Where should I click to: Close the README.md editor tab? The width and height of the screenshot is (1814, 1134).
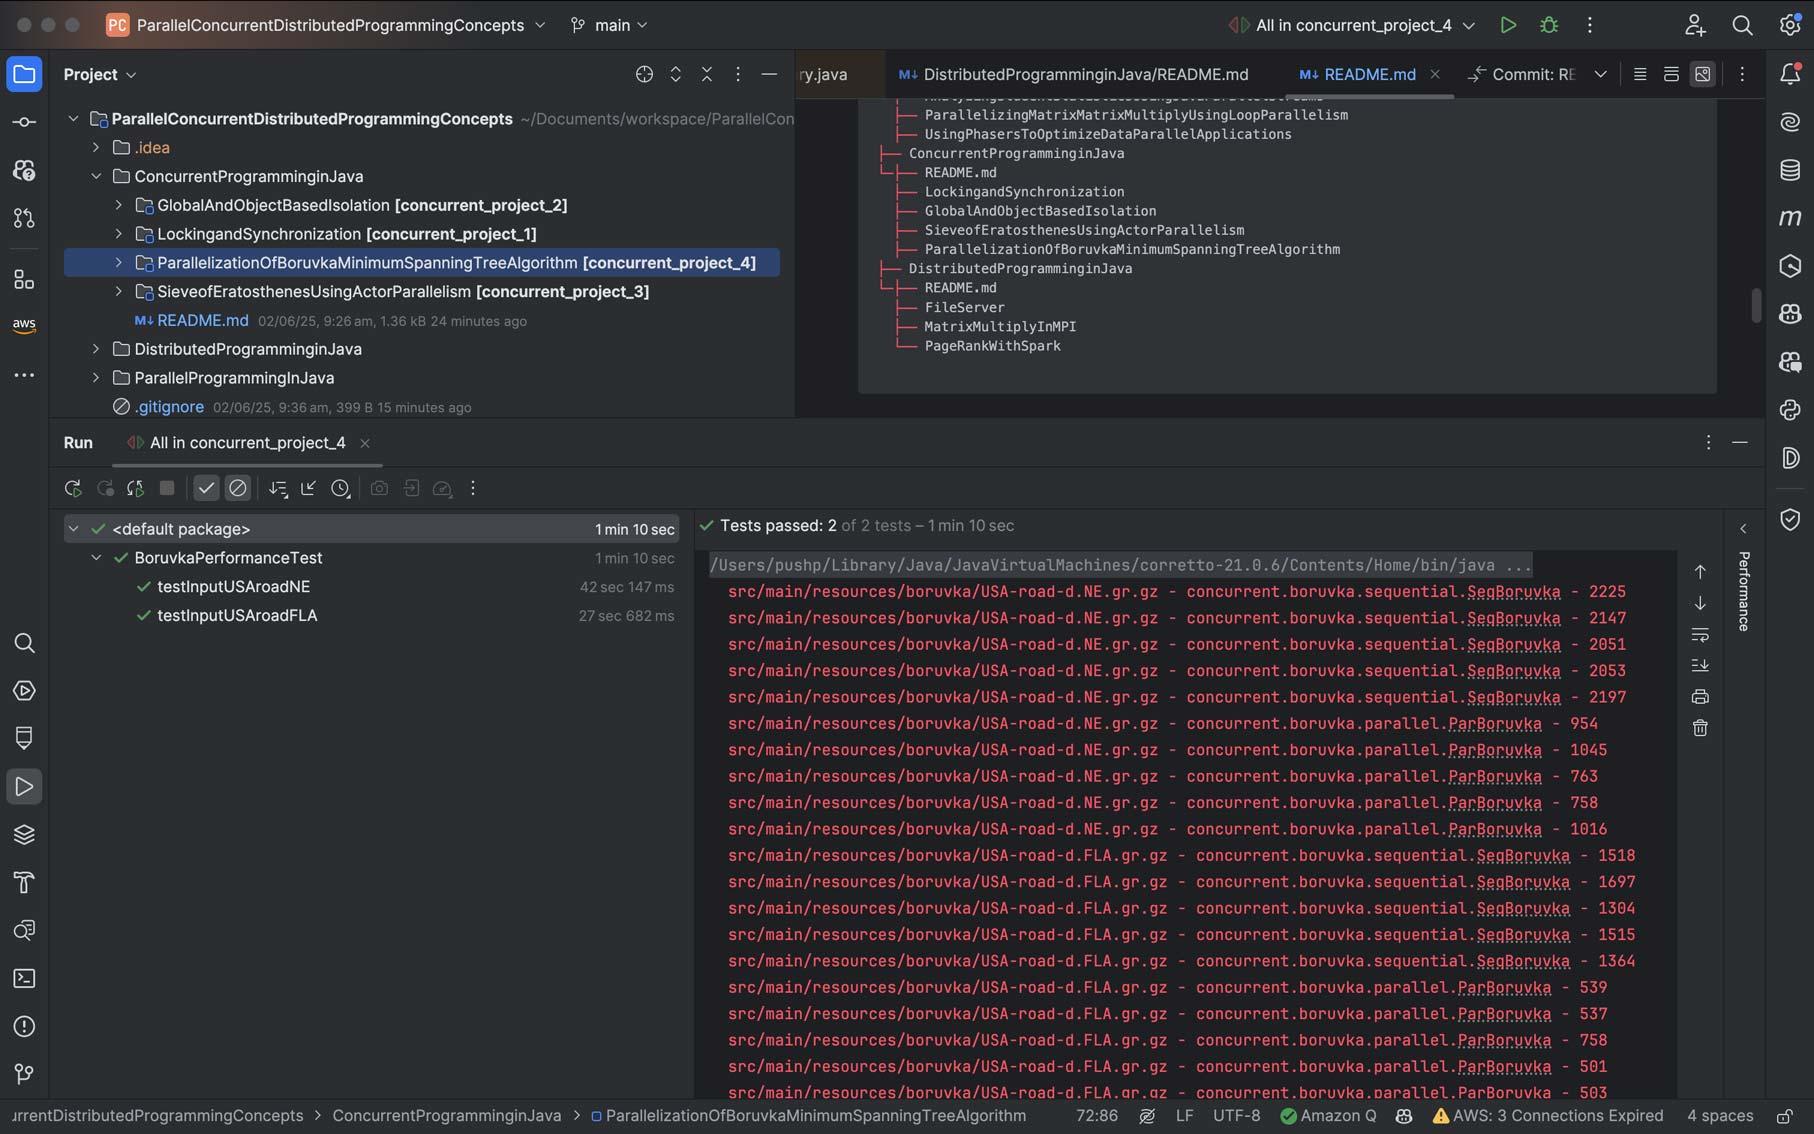[1435, 74]
